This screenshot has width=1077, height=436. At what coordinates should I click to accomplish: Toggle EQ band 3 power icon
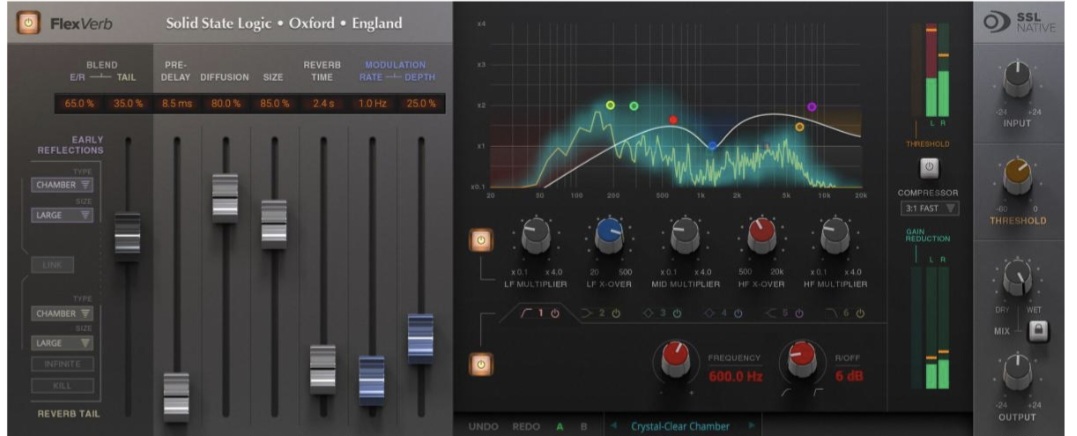click(677, 313)
